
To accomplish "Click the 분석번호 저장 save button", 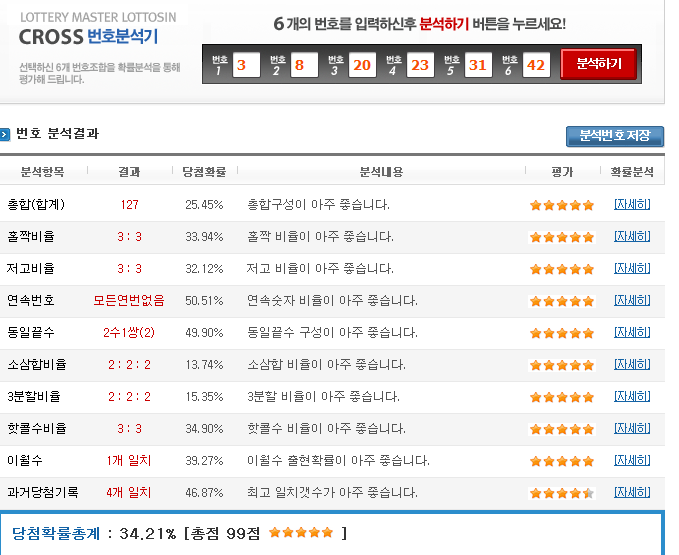I will (x=614, y=136).
